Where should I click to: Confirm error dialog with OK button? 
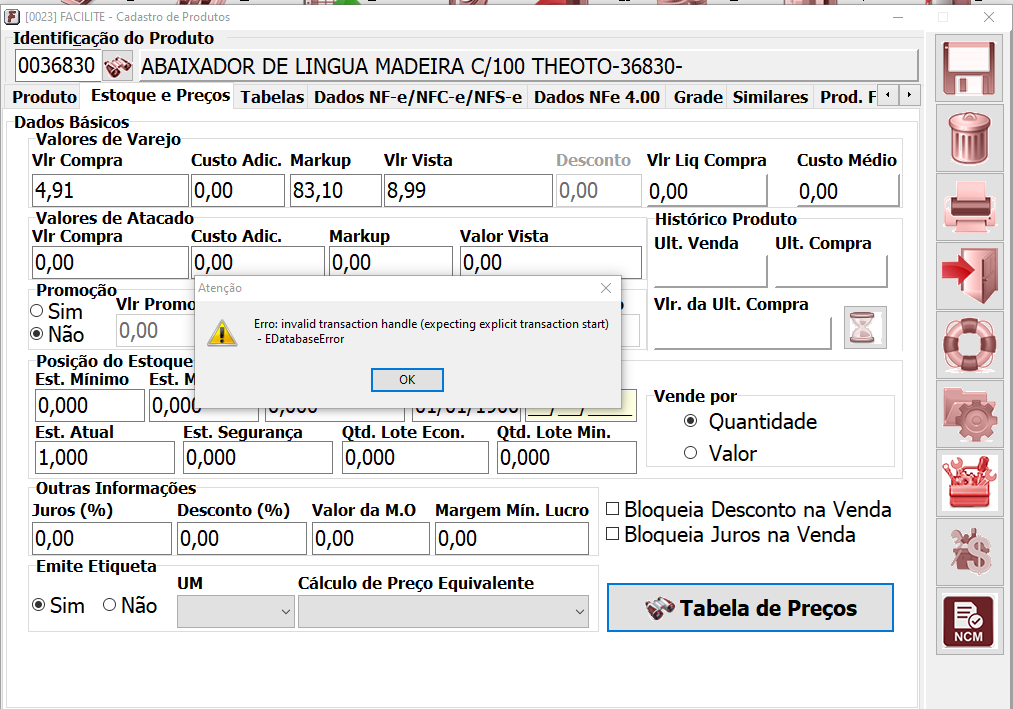point(407,380)
